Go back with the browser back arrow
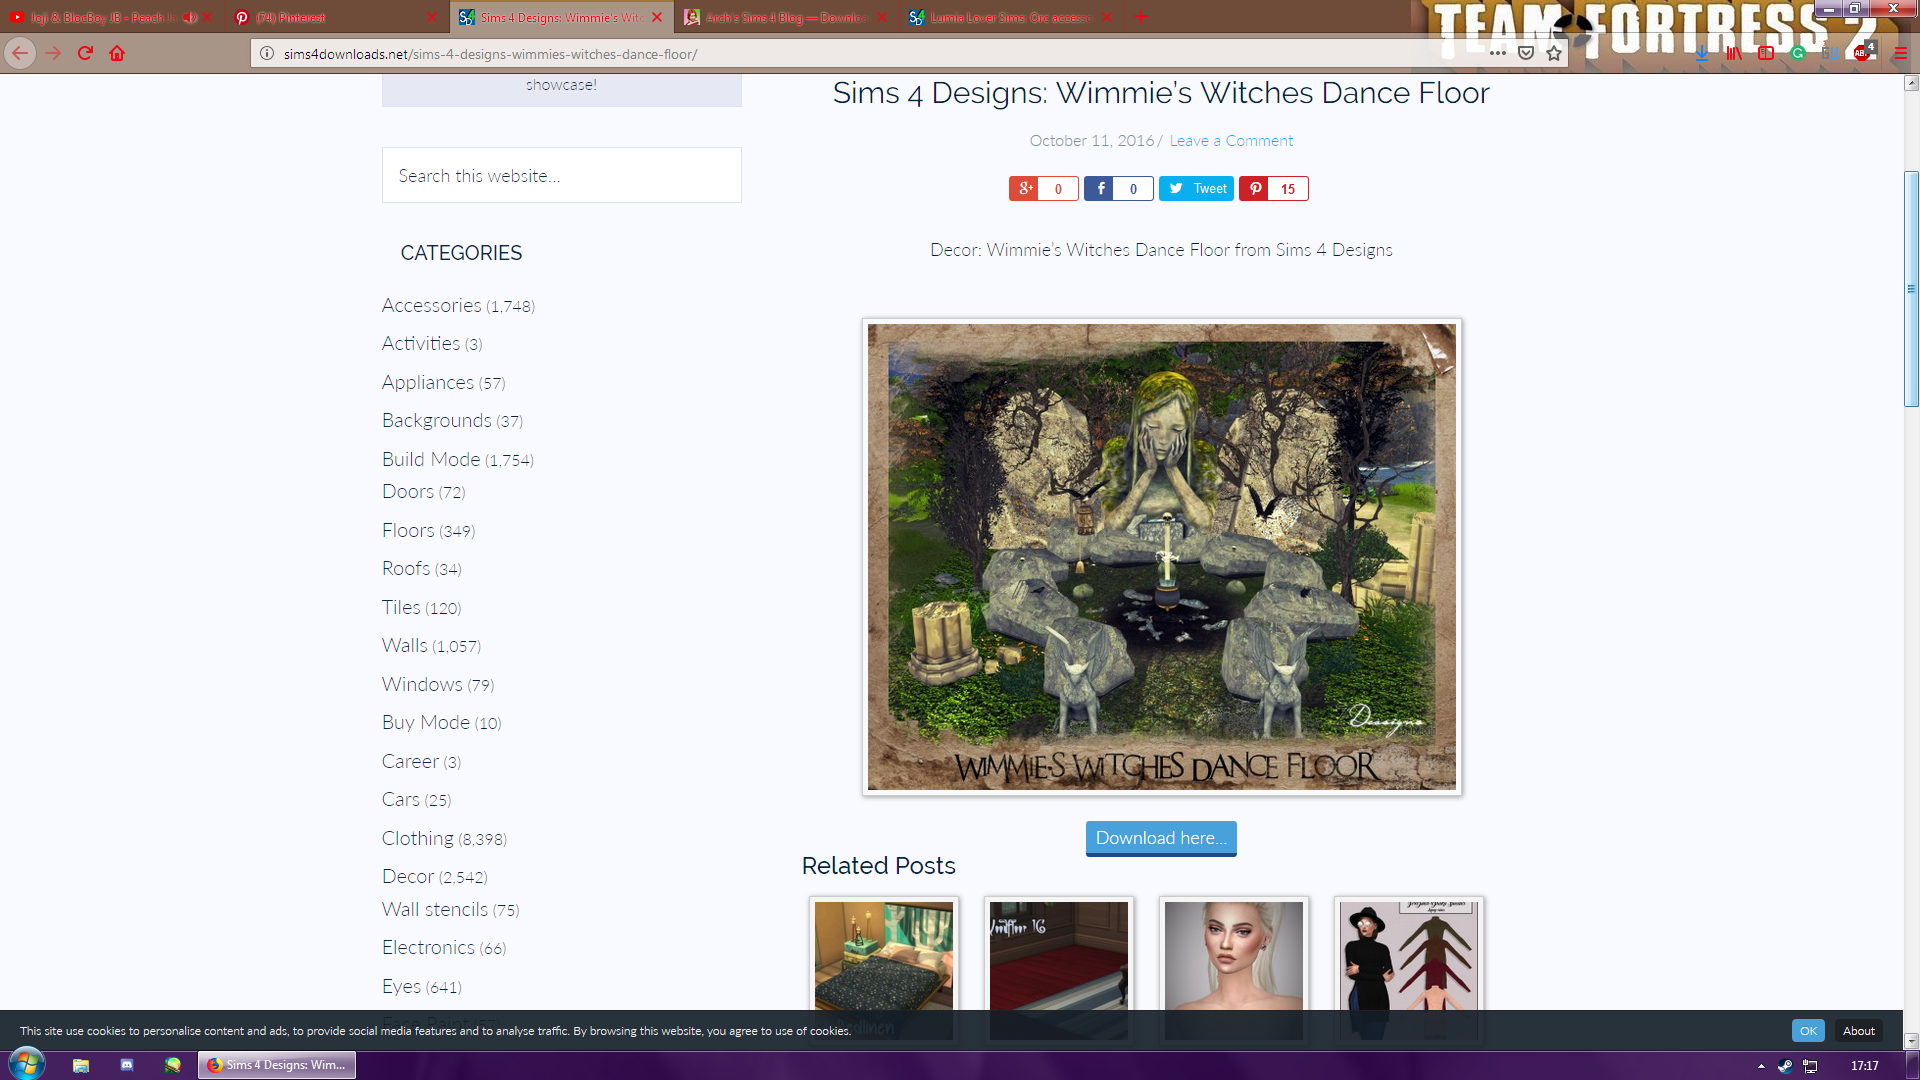Viewport: 1920px width, 1080px height. (x=20, y=53)
